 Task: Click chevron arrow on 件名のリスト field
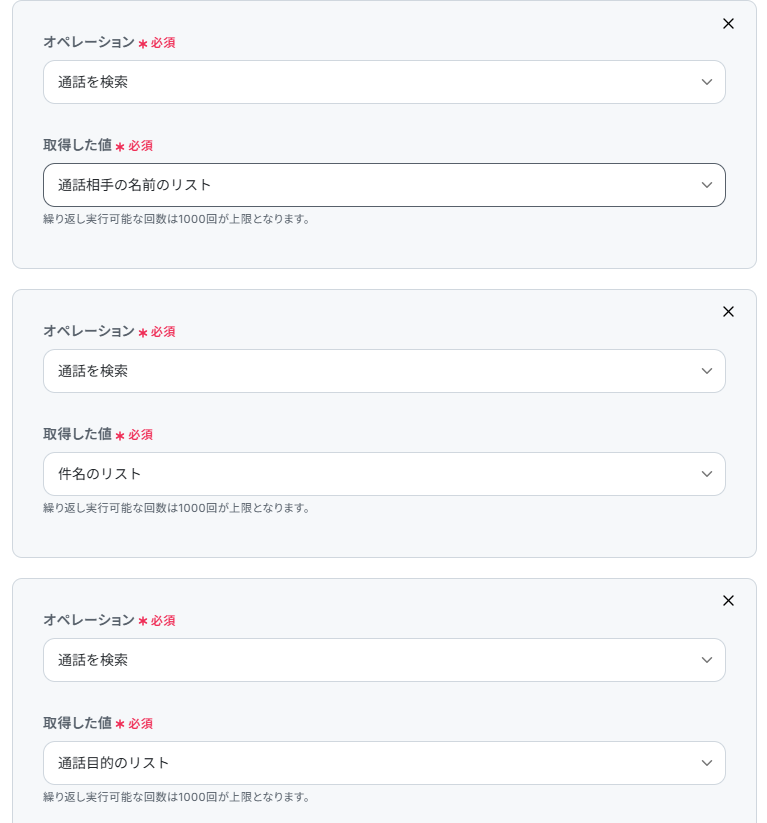point(707,474)
